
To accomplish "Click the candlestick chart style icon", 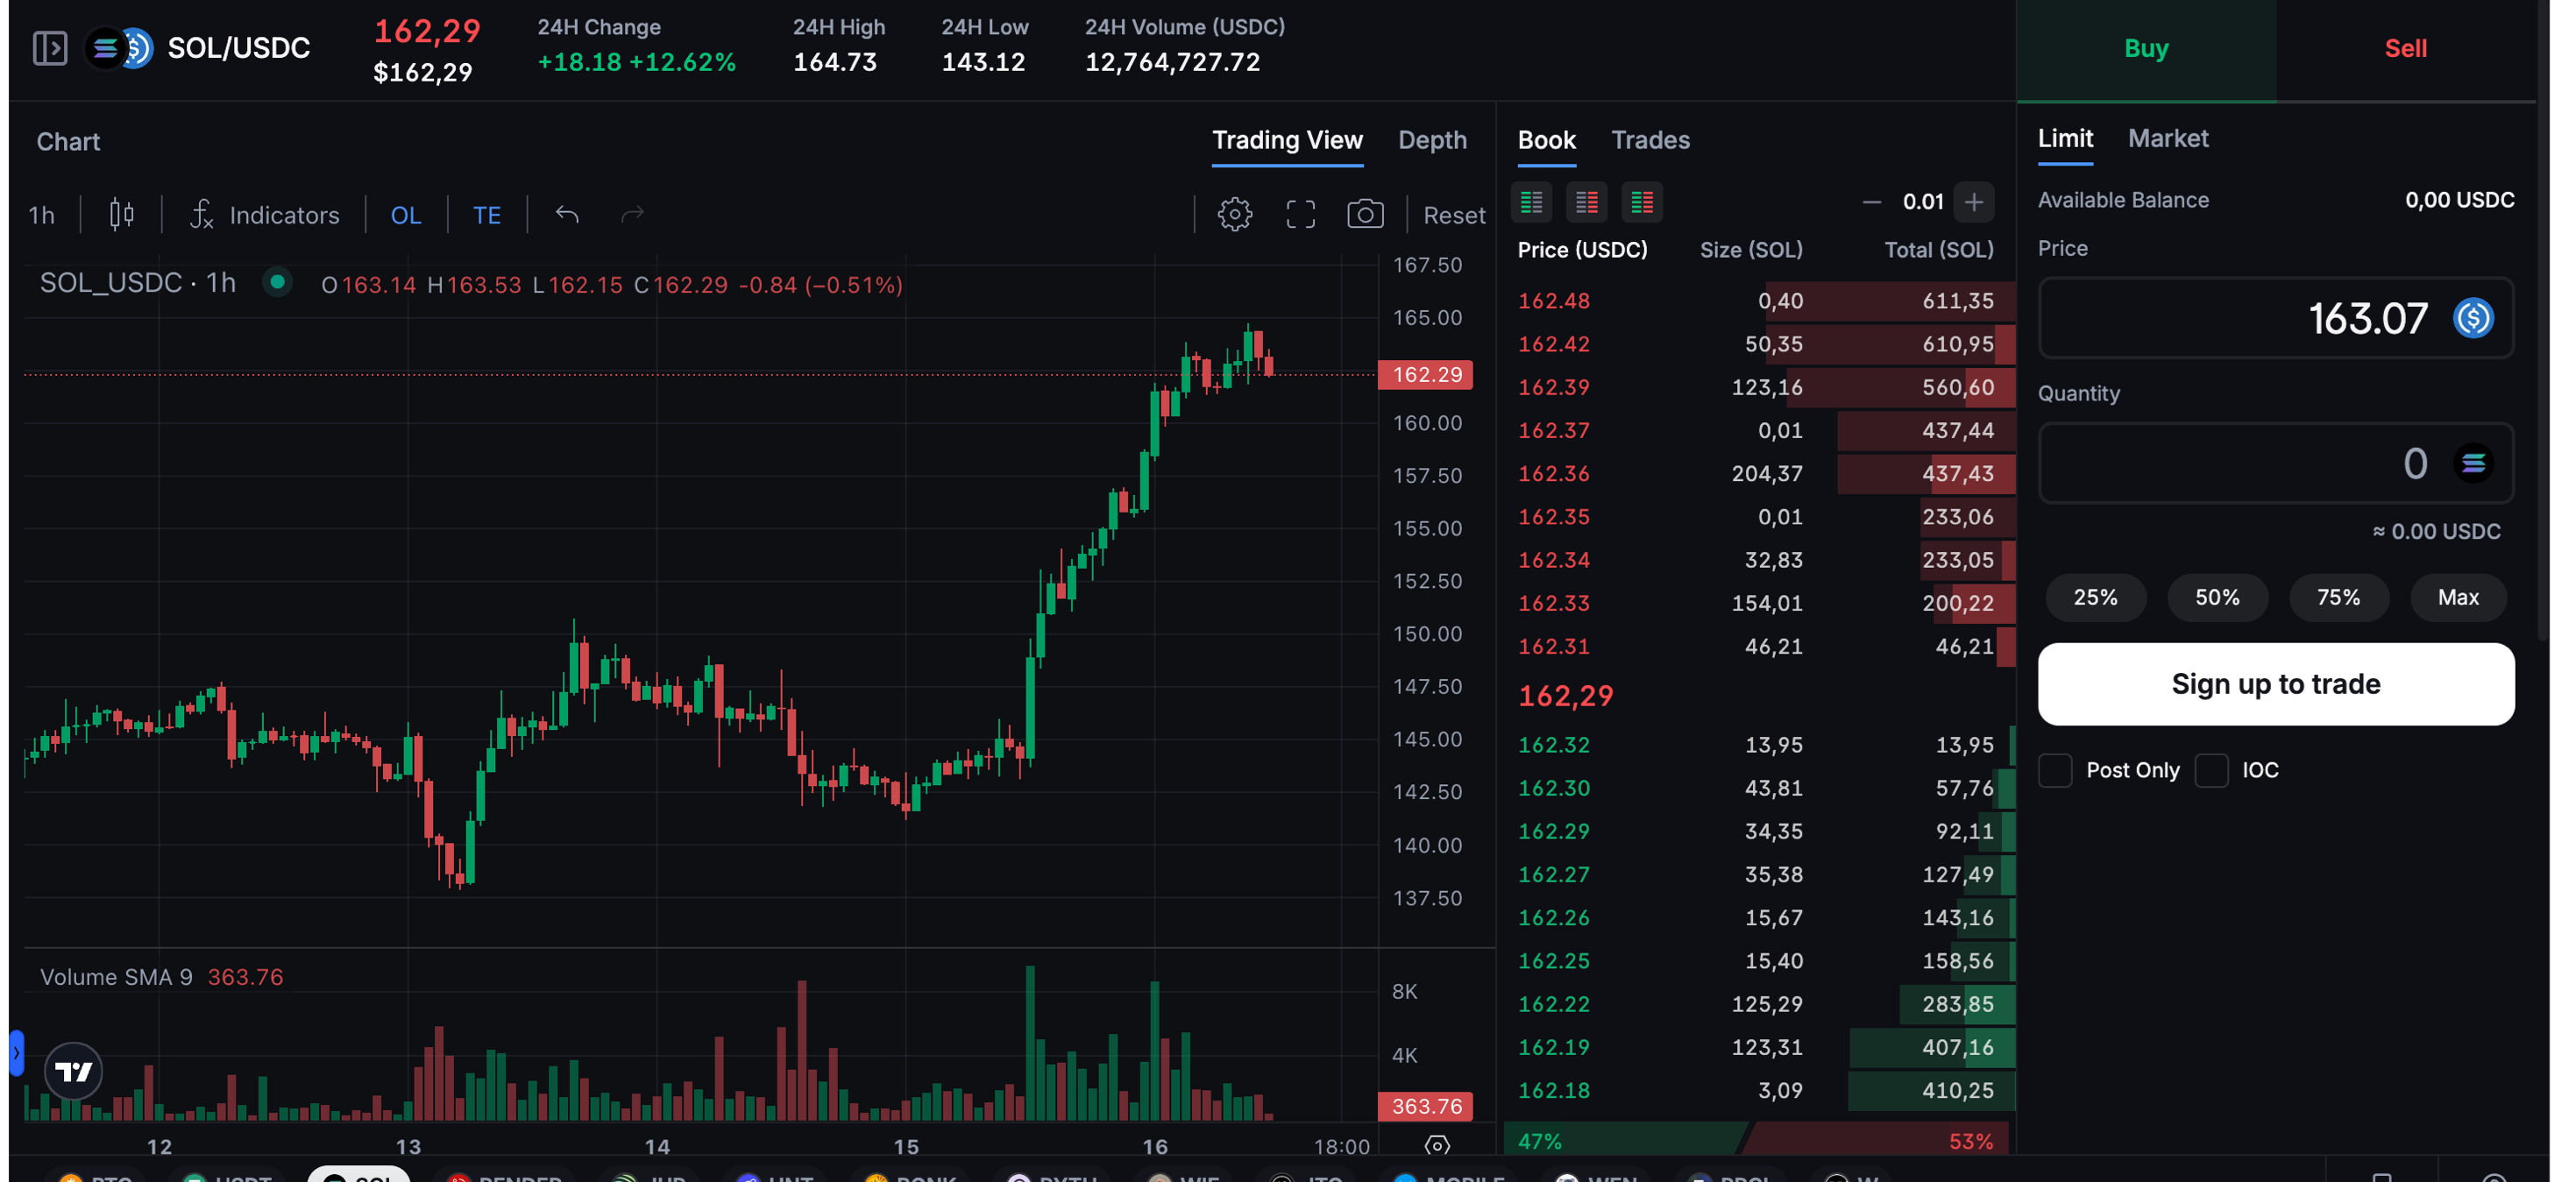I will tap(121, 214).
